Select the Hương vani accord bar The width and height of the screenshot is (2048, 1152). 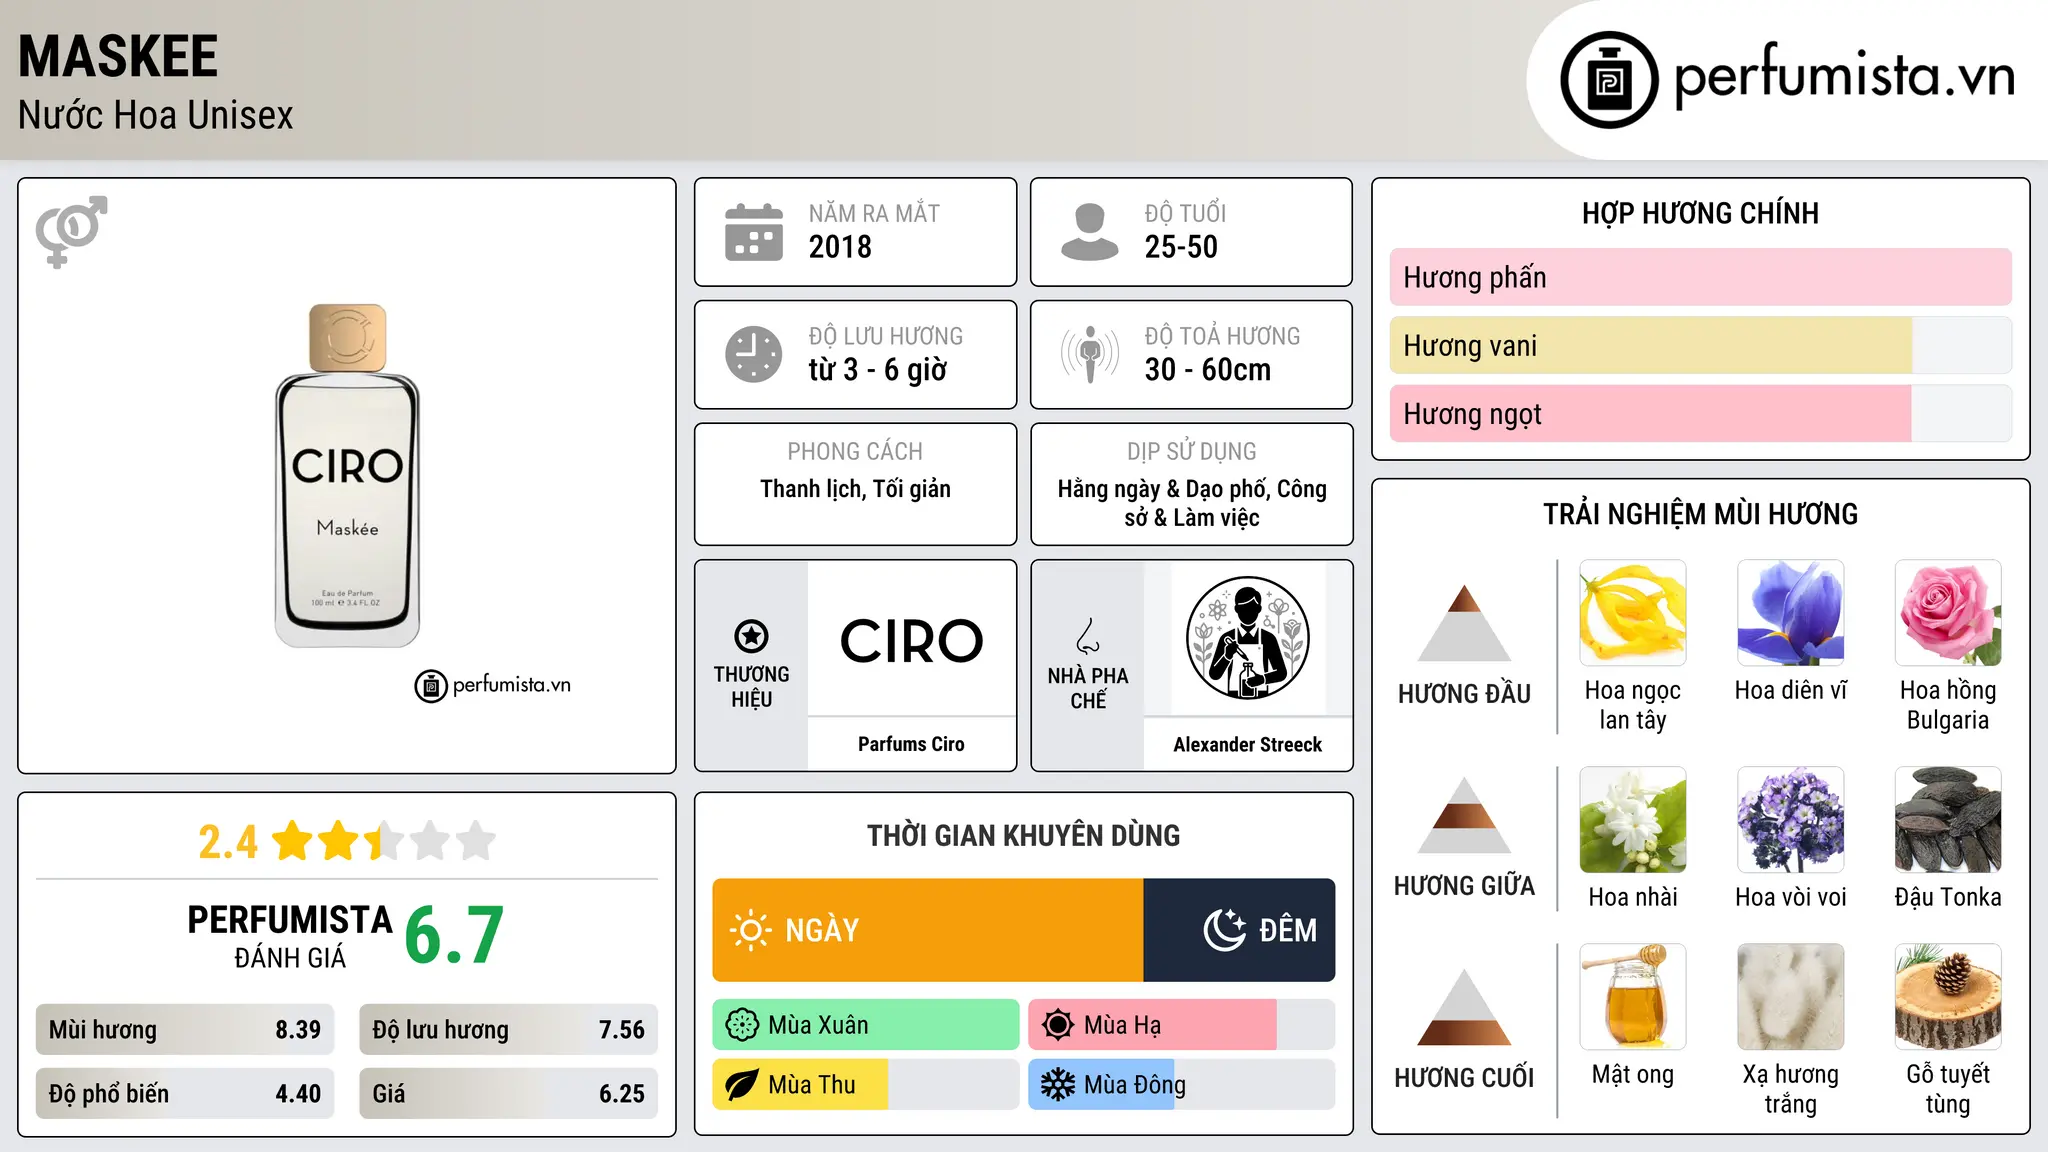[x=1700, y=346]
